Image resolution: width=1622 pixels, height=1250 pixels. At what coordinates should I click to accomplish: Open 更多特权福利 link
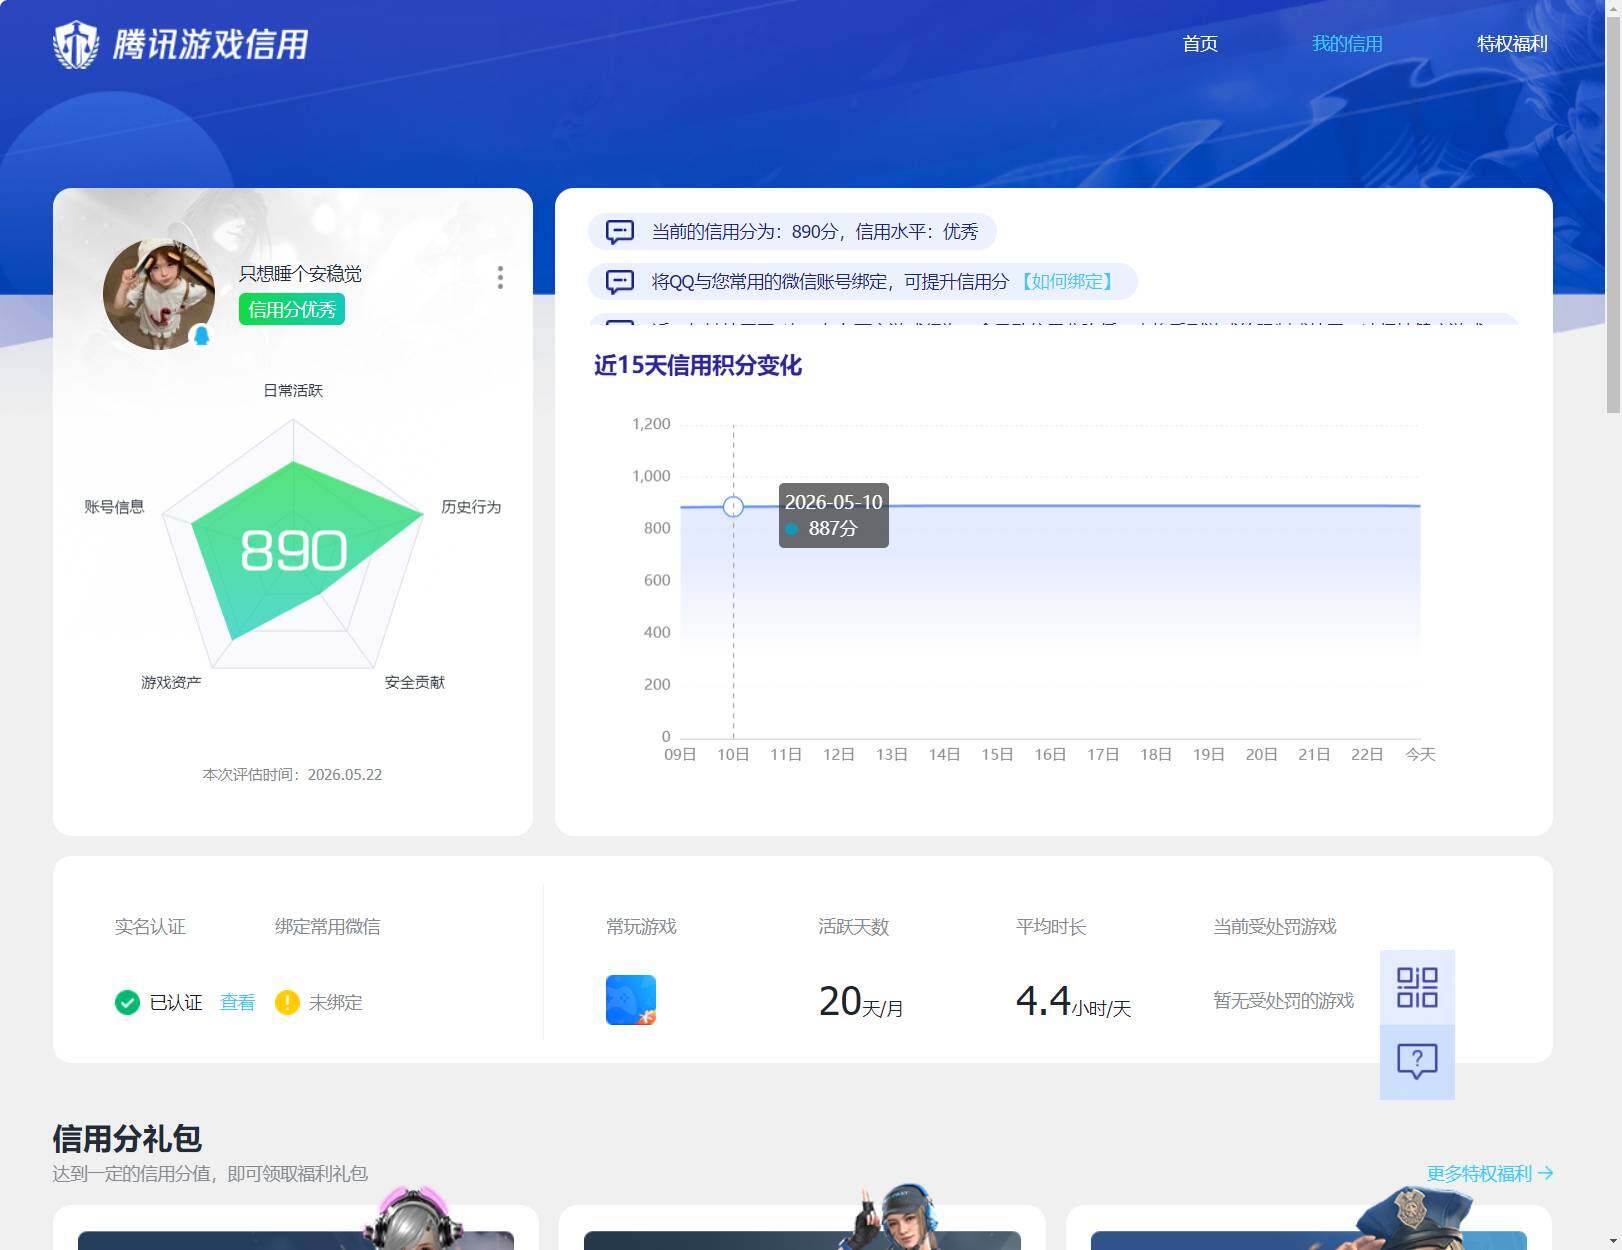pyautogui.click(x=1490, y=1173)
